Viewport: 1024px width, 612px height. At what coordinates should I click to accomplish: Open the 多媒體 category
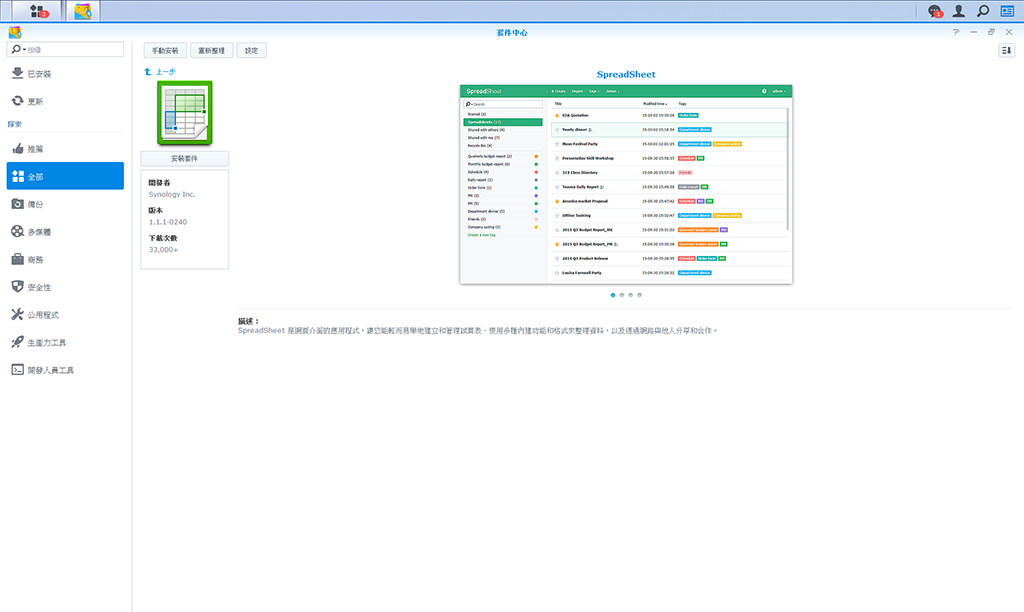pos(65,232)
